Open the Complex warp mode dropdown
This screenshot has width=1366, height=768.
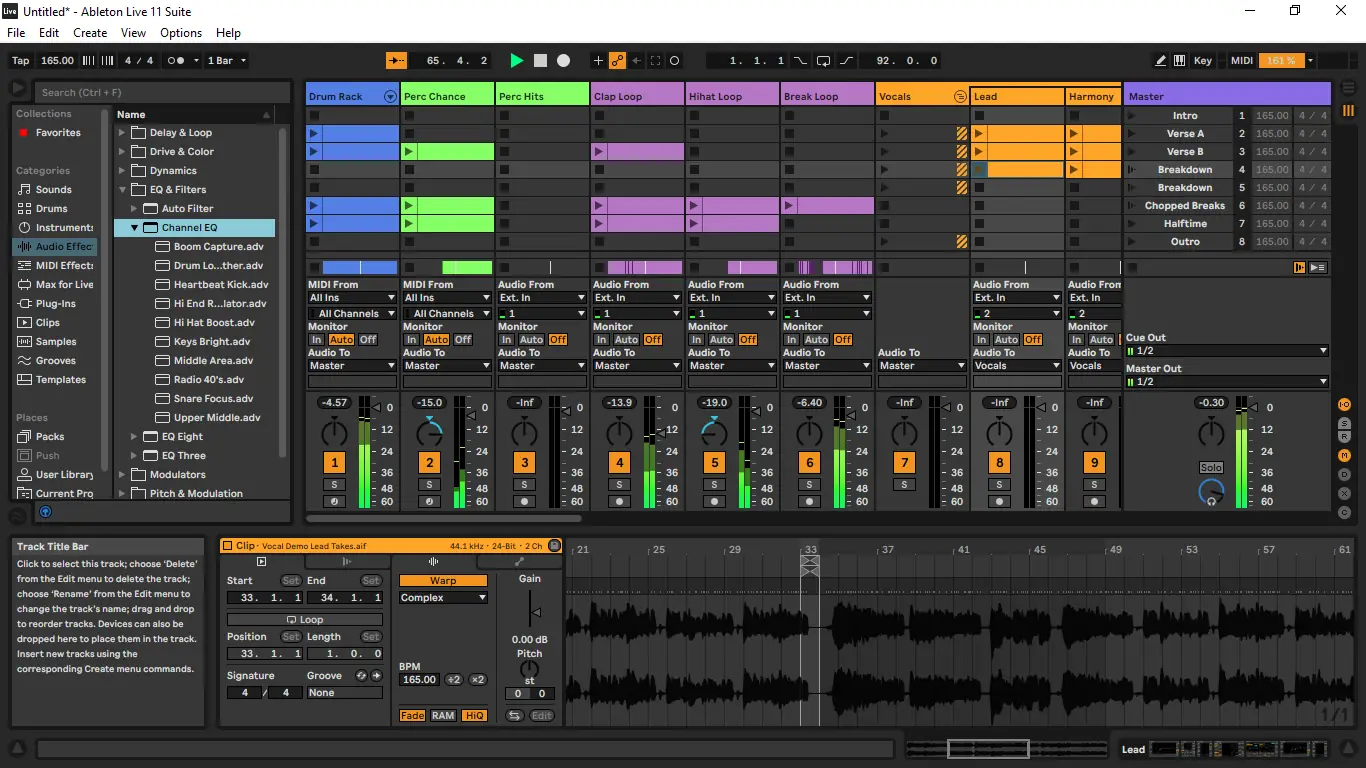click(x=443, y=598)
